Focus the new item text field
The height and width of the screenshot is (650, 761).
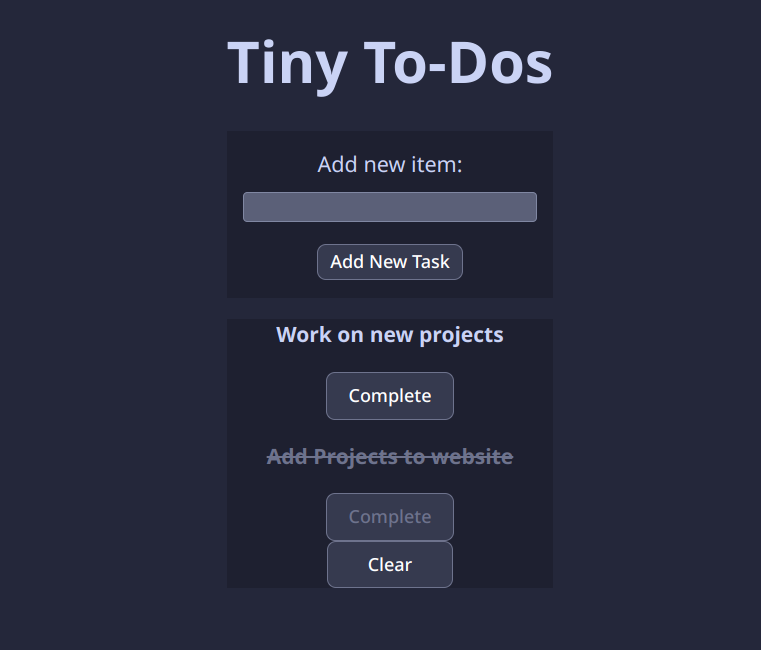click(390, 207)
